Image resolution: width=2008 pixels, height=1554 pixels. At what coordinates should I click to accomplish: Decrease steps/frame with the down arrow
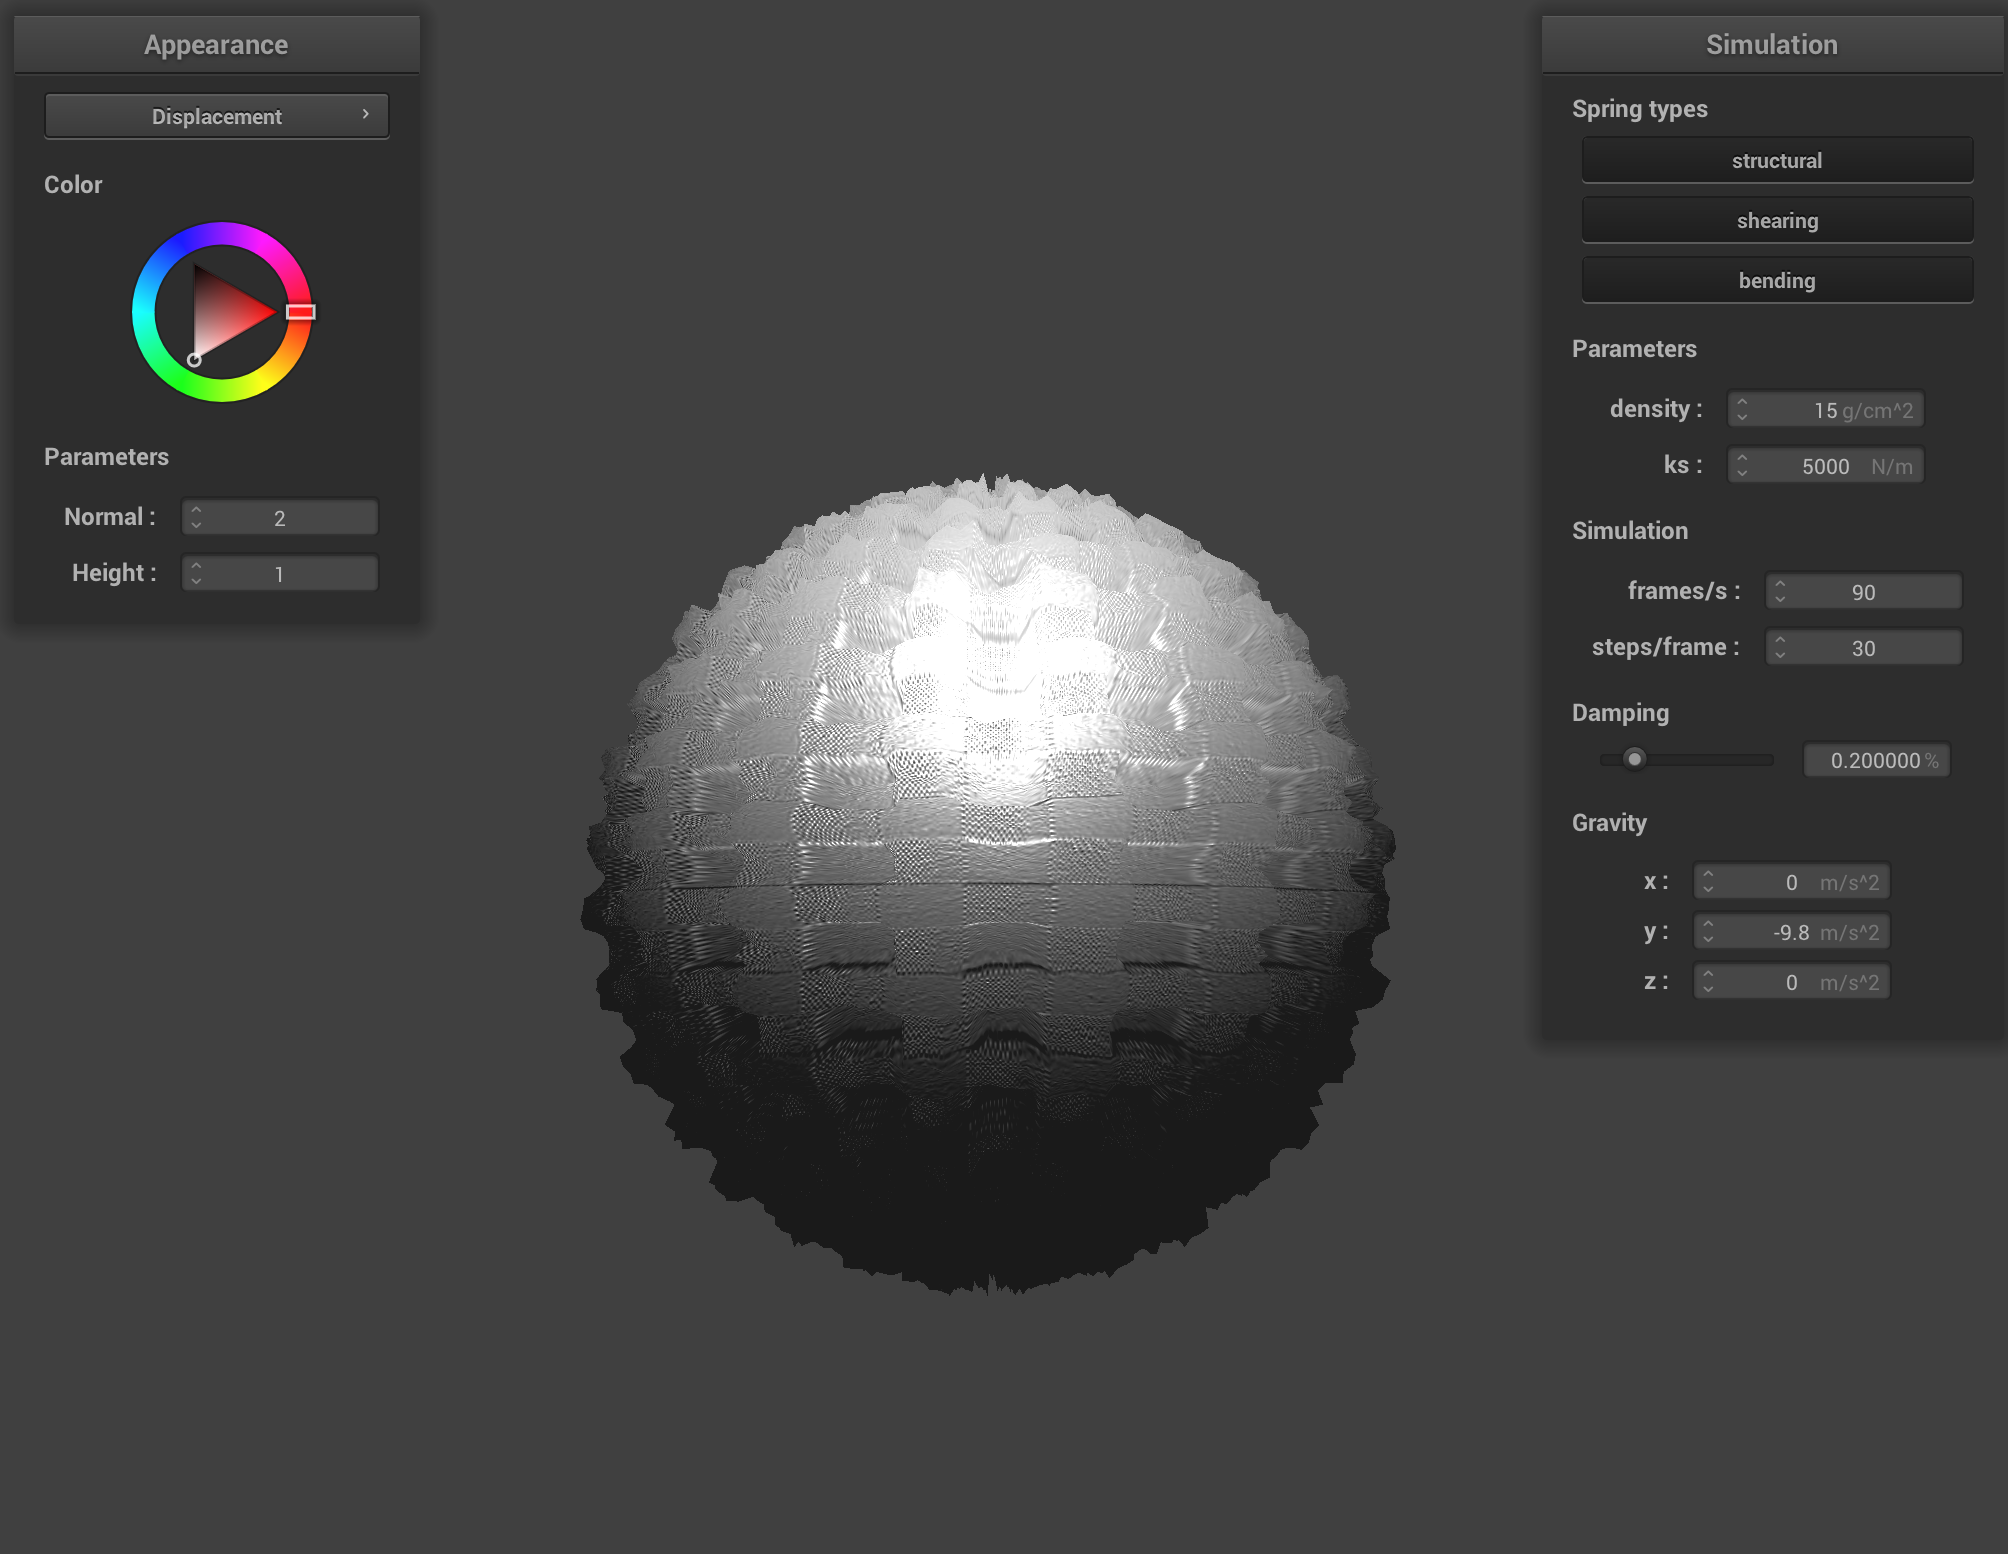coord(1780,655)
